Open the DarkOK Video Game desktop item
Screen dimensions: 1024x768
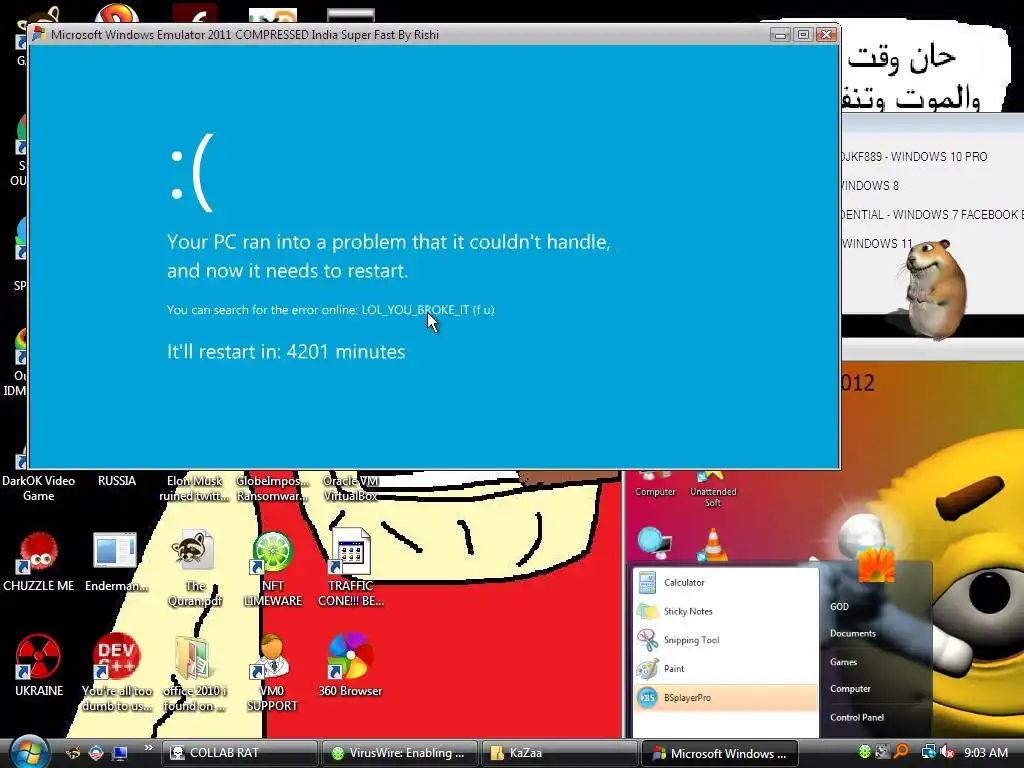39,488
